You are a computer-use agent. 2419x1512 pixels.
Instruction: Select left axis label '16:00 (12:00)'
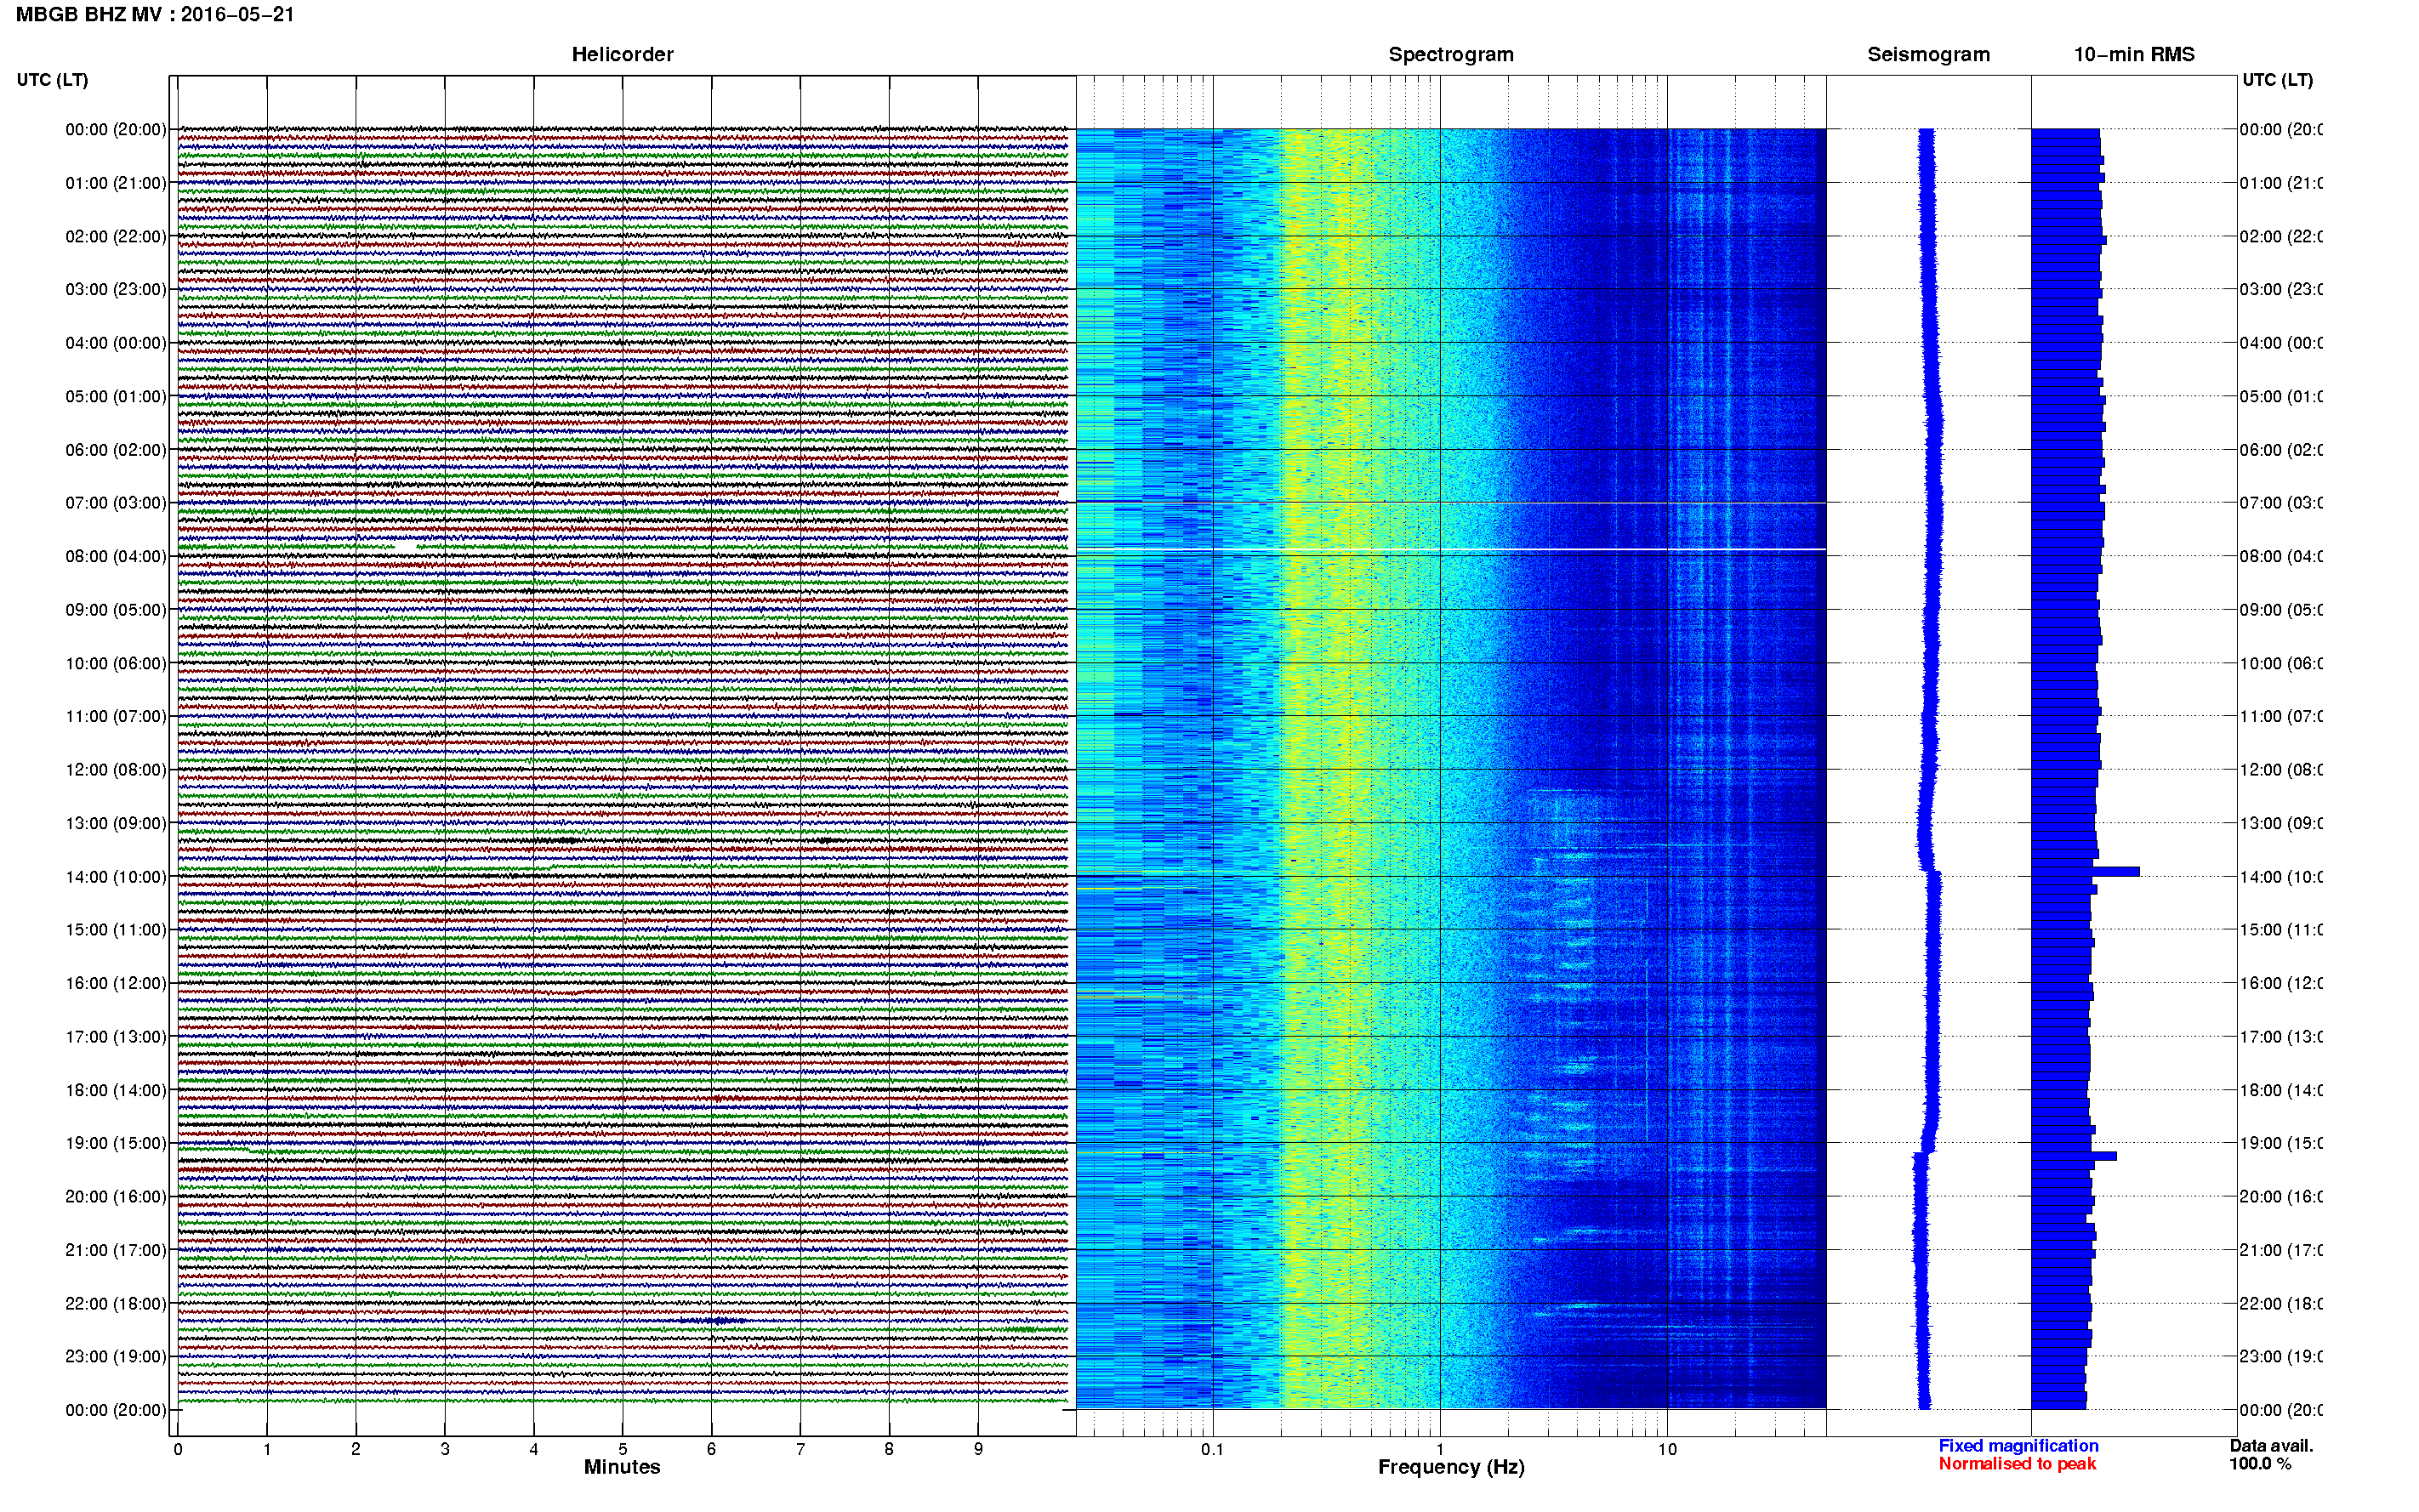pyautogui.click(x=116, y=983)
